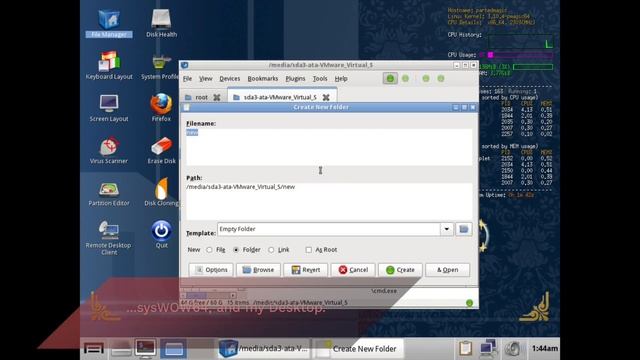This screenshot has height=360, width=640.
Task: Close the sda3-ata-VMware_Virtual_S tab via its X
Action: (326, 97)
